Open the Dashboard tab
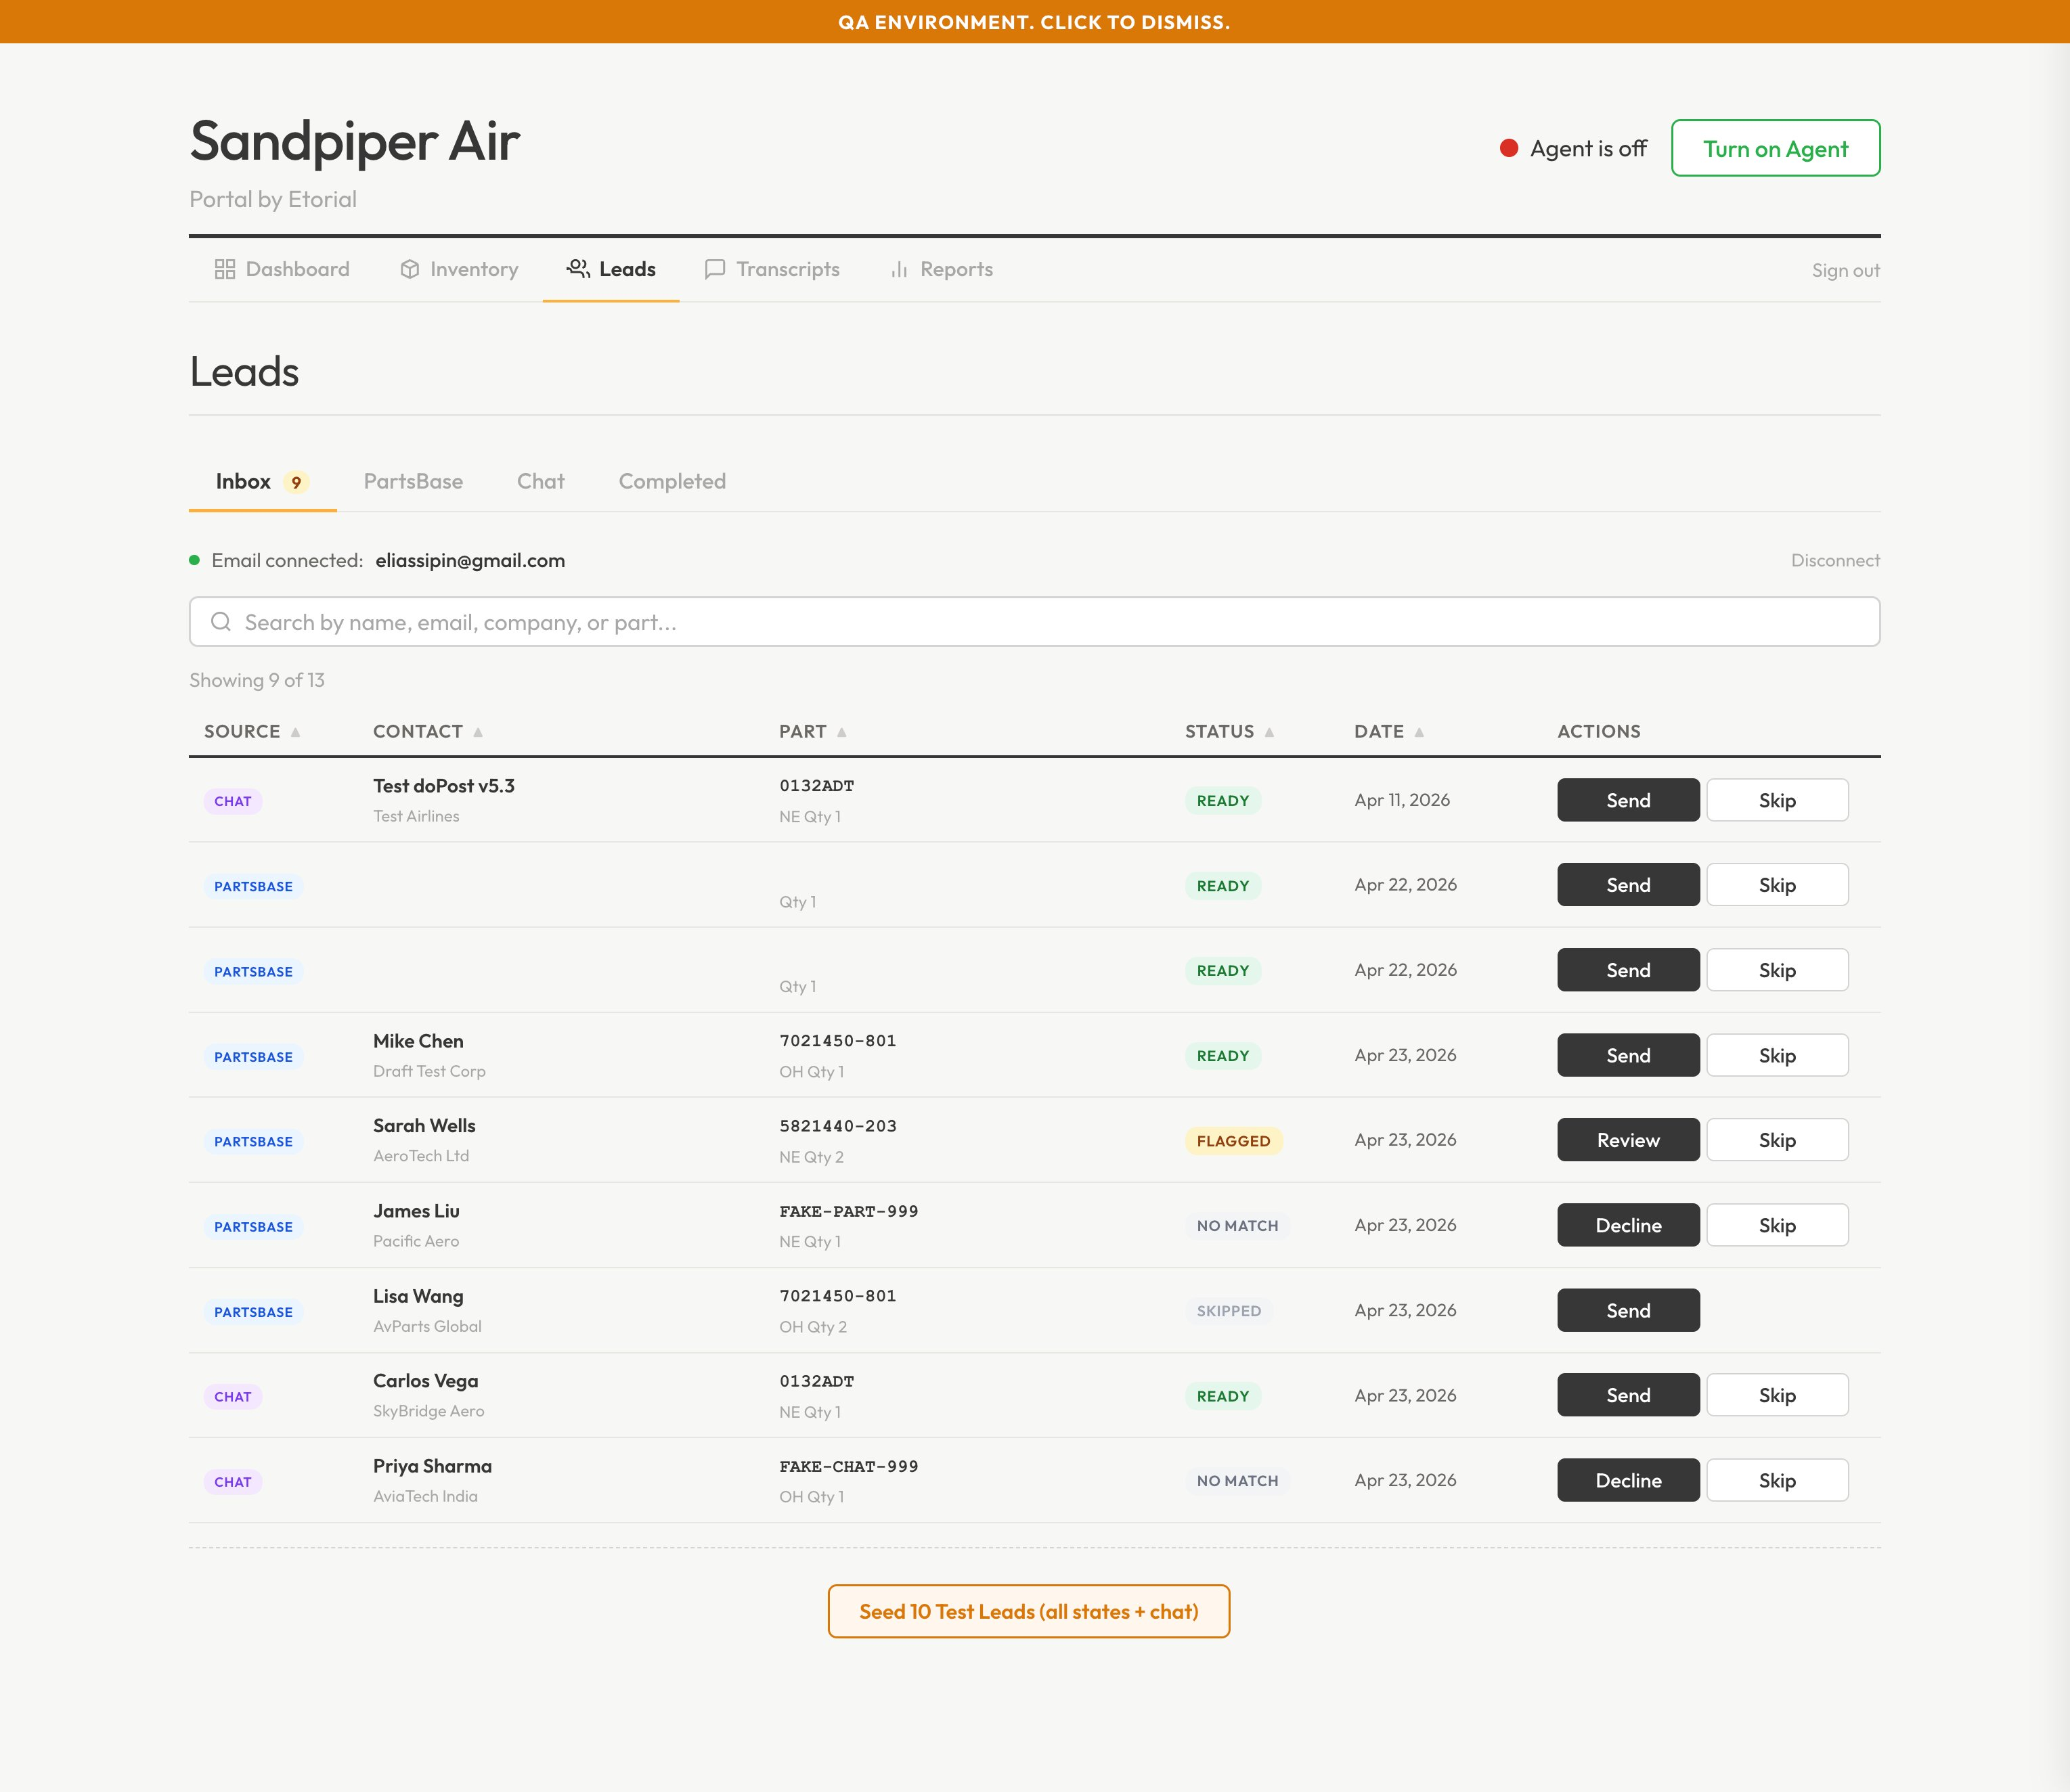This screenshot has width=2070, height=1792. click(x=282, y=269)
